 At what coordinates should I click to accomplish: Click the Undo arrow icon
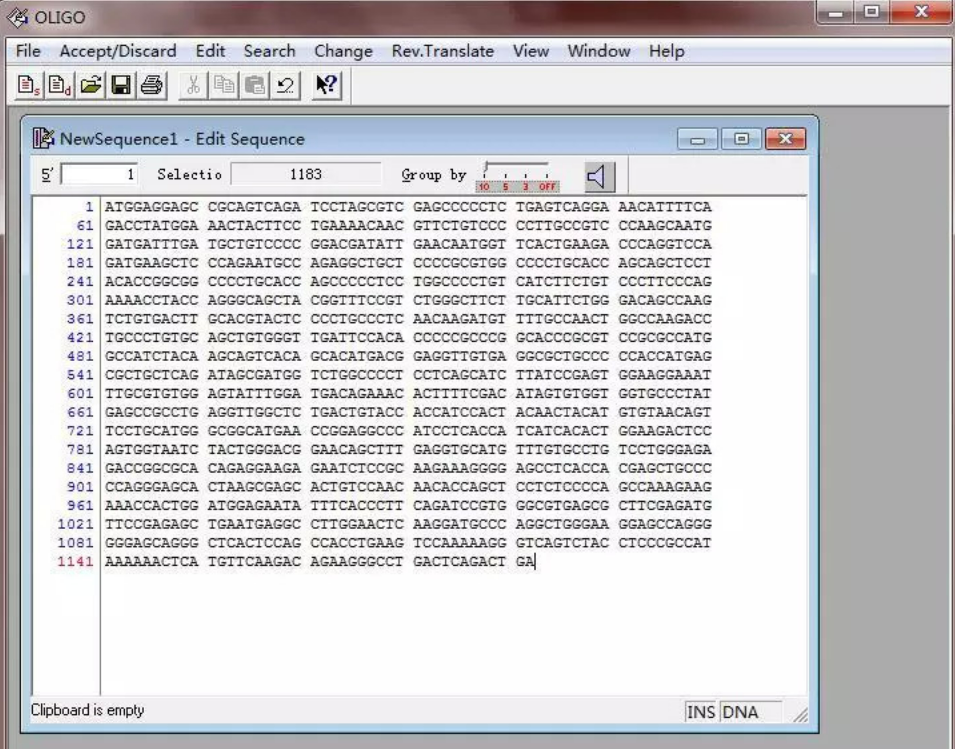[285, 85]
